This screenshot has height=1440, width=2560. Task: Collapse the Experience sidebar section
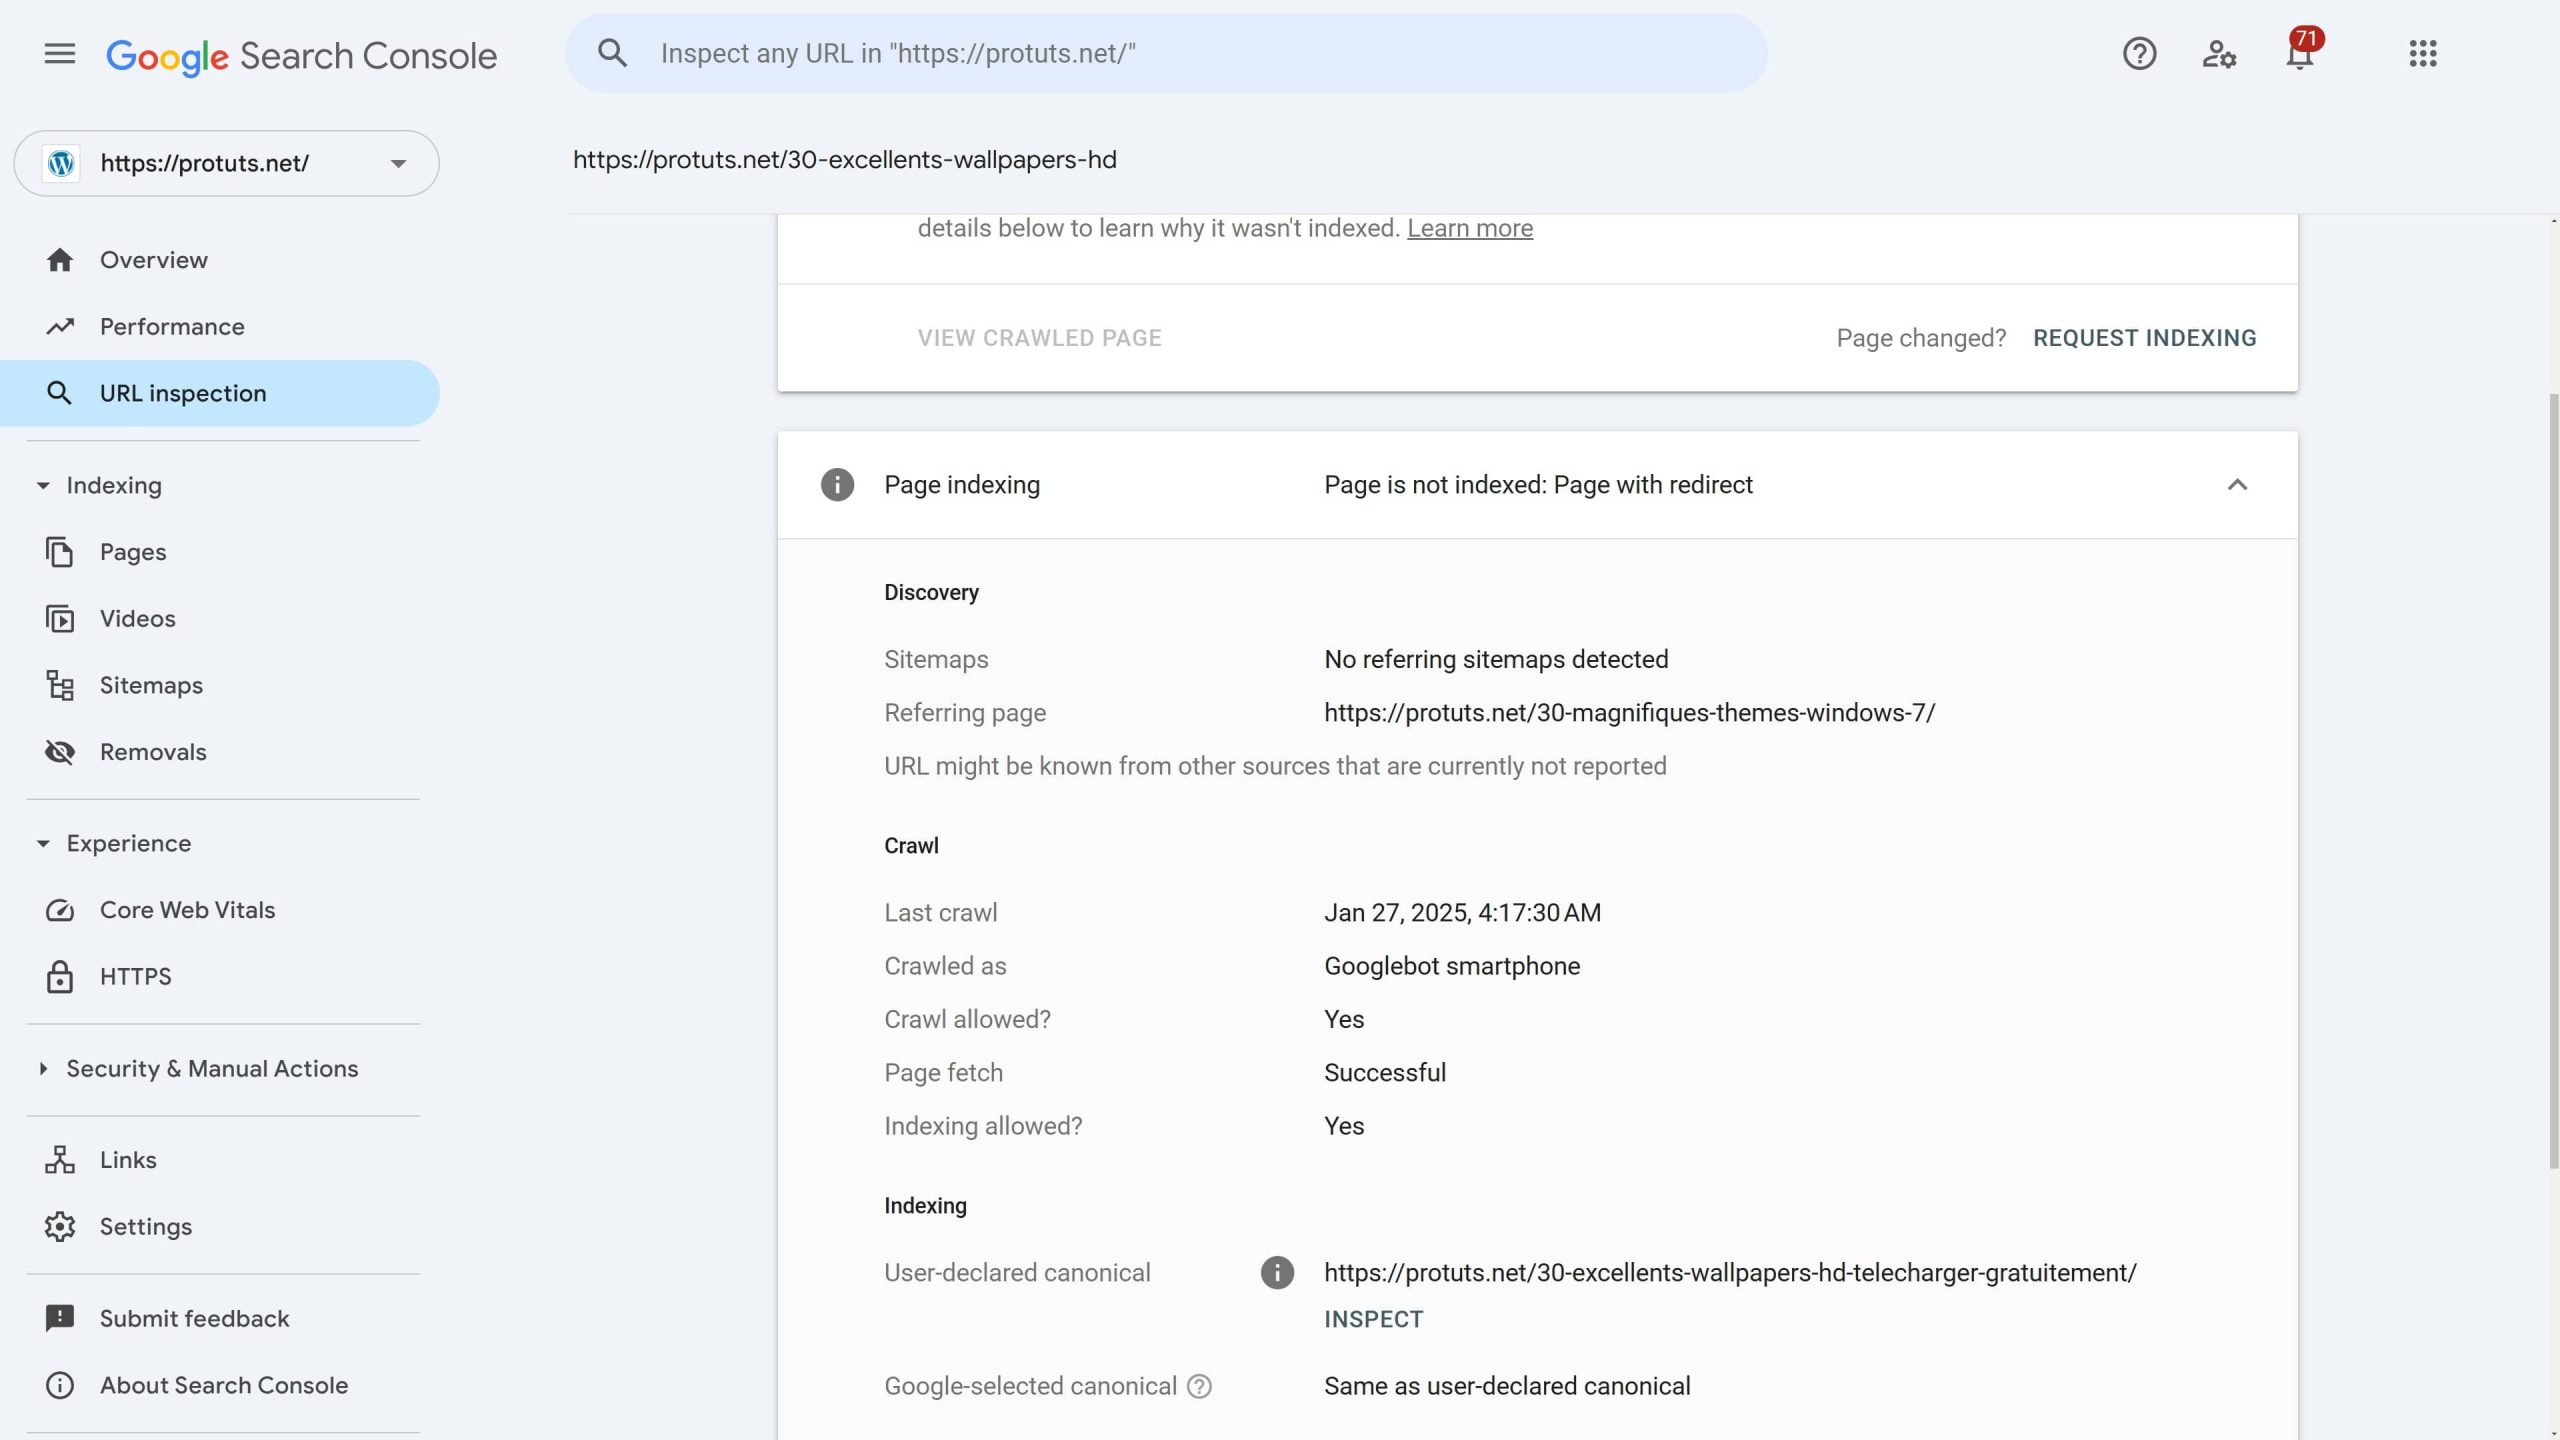[43, 844]
